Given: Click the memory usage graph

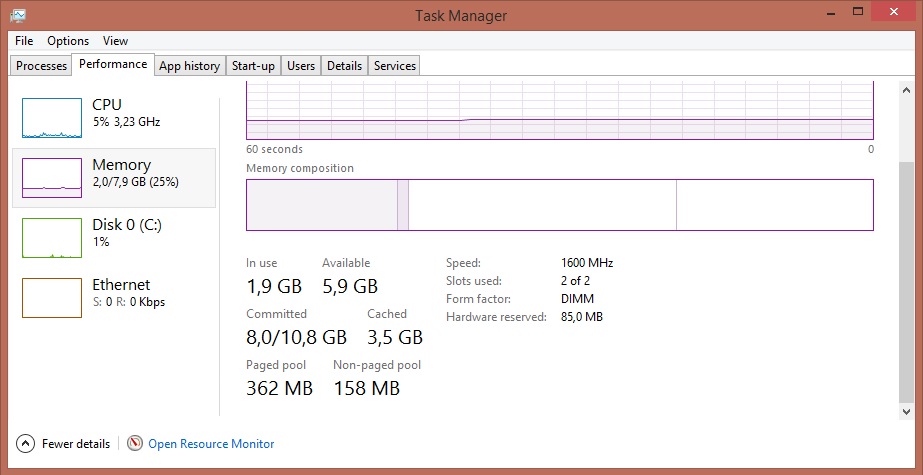Looking at the screenshot, I should click(x=560, y=111).
